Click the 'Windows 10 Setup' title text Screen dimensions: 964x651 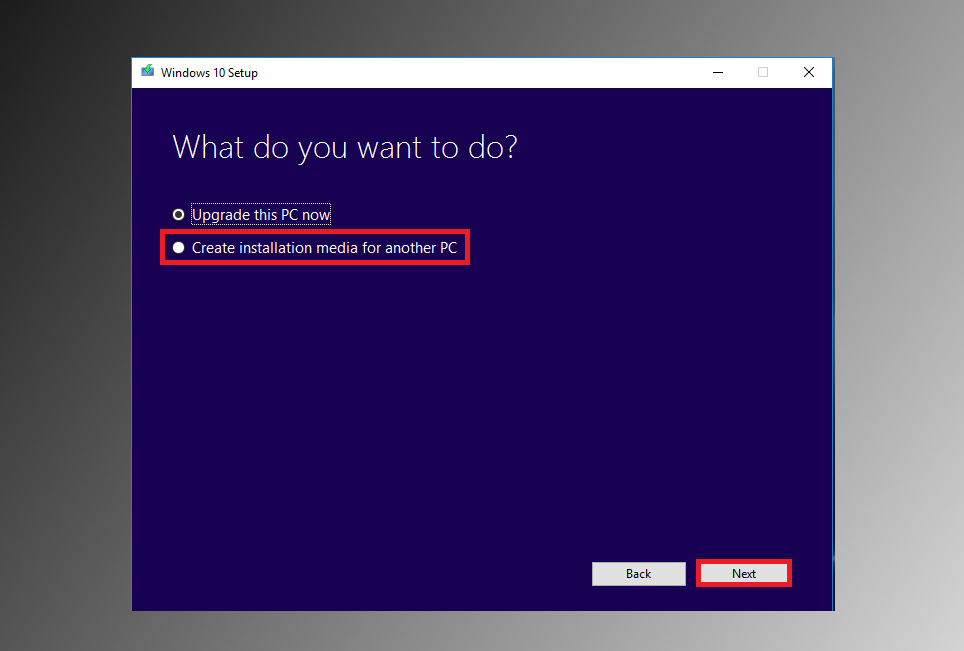(x=209, y=73)
